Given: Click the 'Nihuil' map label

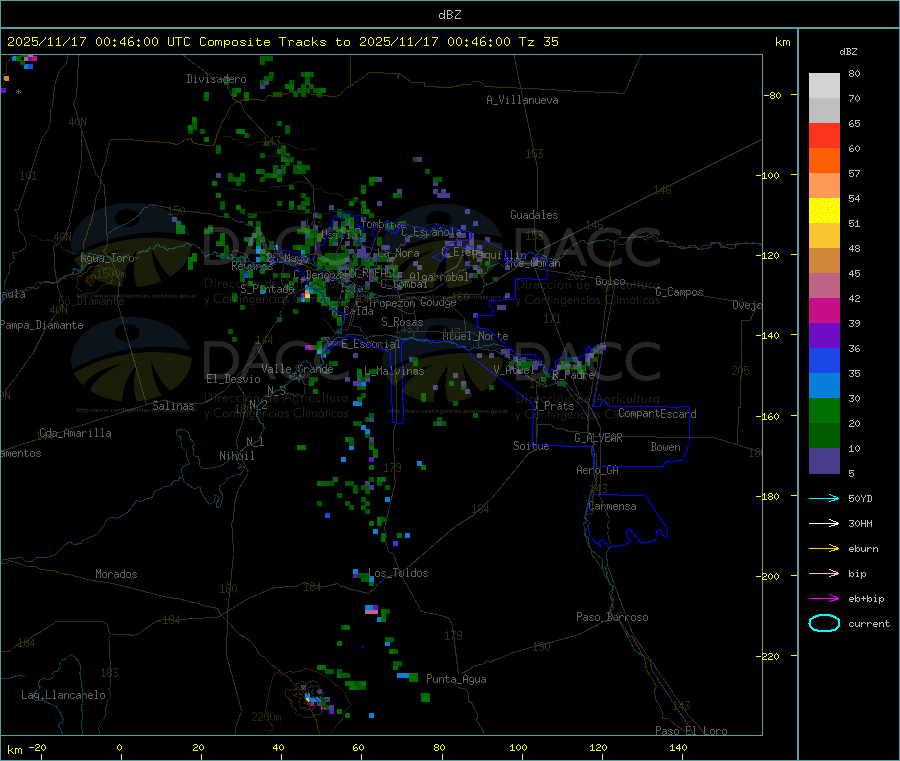Looking at the screenshot, I should [236, 456].
